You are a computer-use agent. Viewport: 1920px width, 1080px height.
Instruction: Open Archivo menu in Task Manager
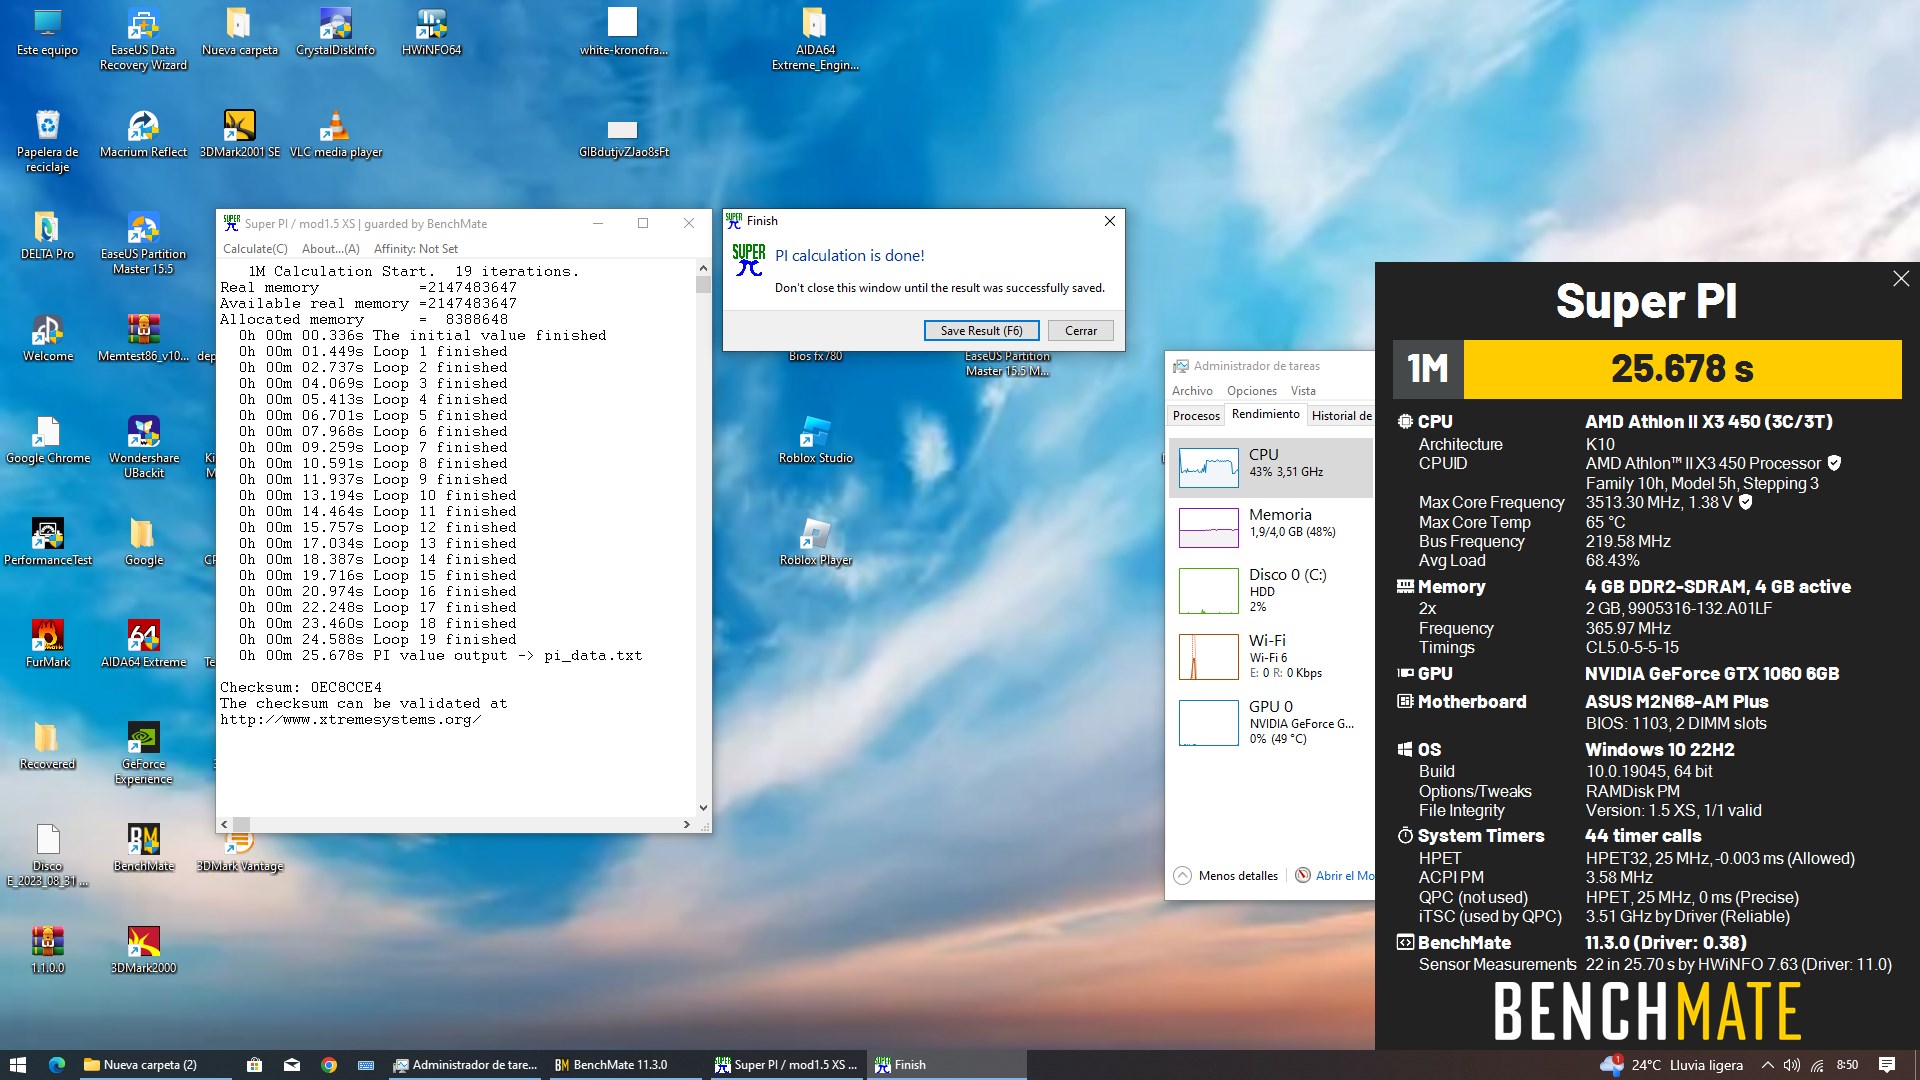point(1192,391)
